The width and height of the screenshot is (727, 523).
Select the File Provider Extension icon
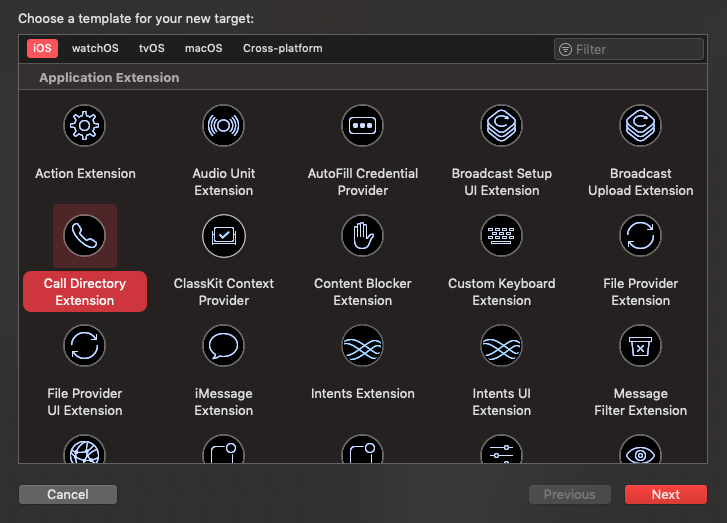[x=640, y=236]
